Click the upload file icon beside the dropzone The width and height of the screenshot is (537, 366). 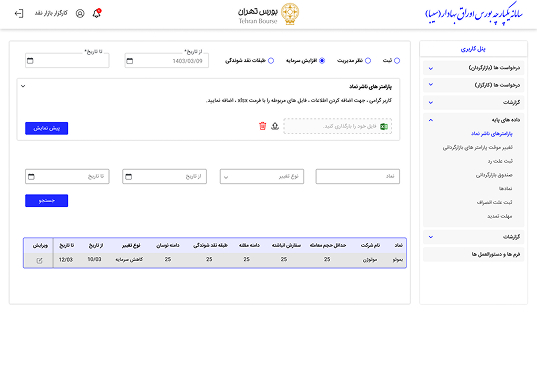tap(275, 126)
